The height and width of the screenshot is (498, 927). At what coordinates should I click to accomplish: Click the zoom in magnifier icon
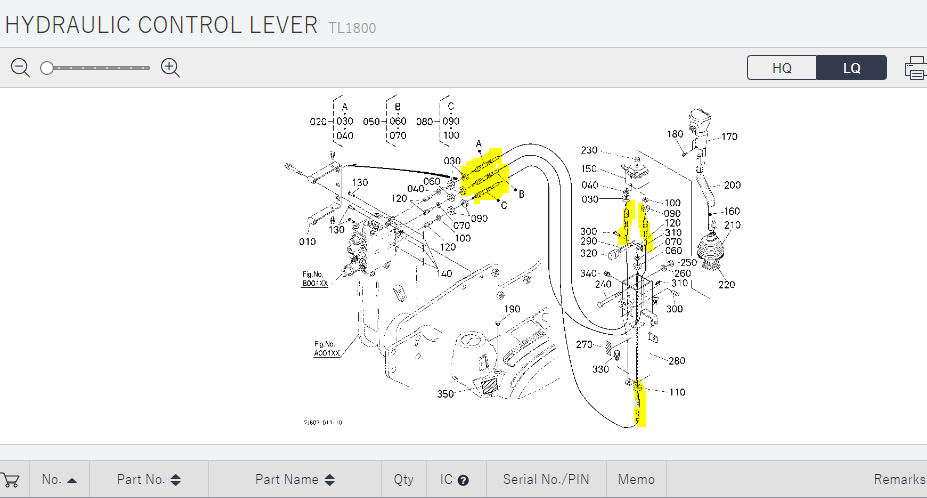[170, 68]
